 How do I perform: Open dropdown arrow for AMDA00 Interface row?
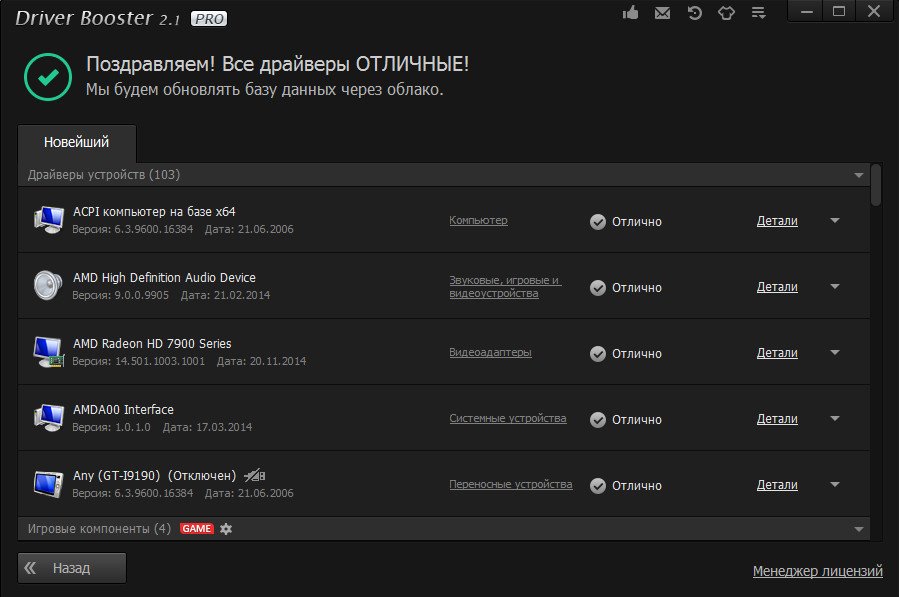coord(835,418)
